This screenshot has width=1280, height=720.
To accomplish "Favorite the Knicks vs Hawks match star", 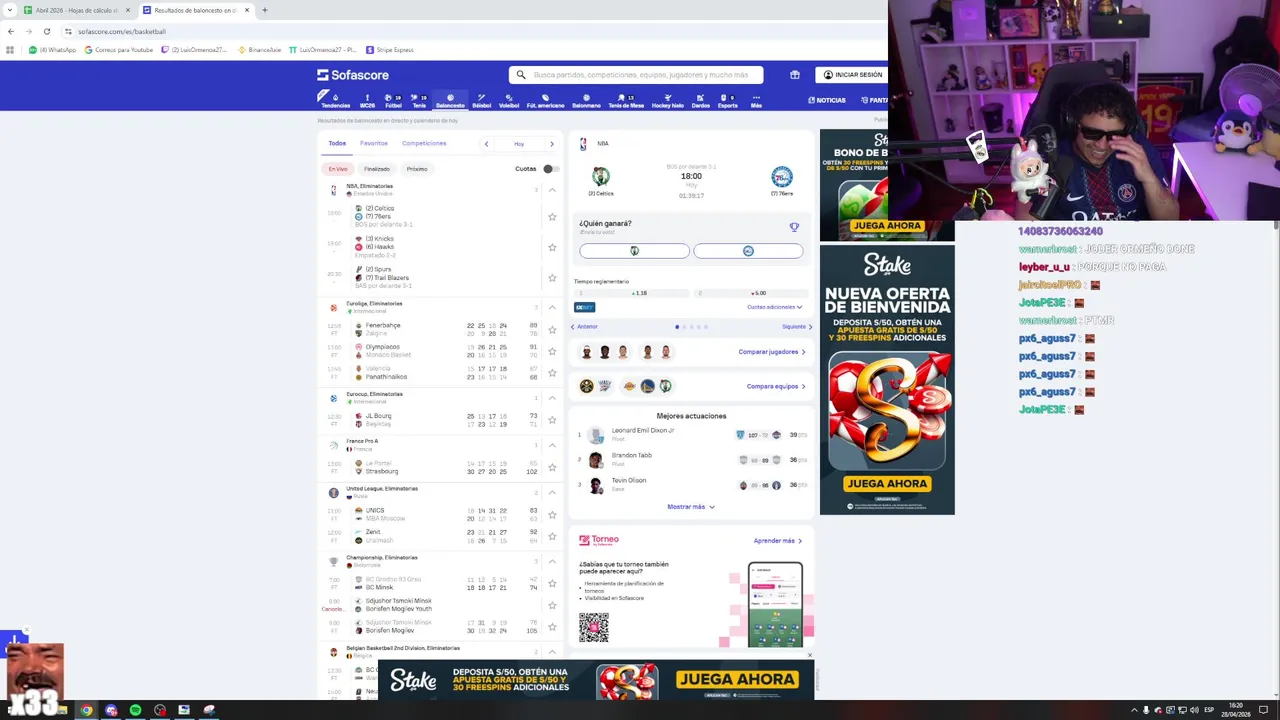I will tap(552, 247).
